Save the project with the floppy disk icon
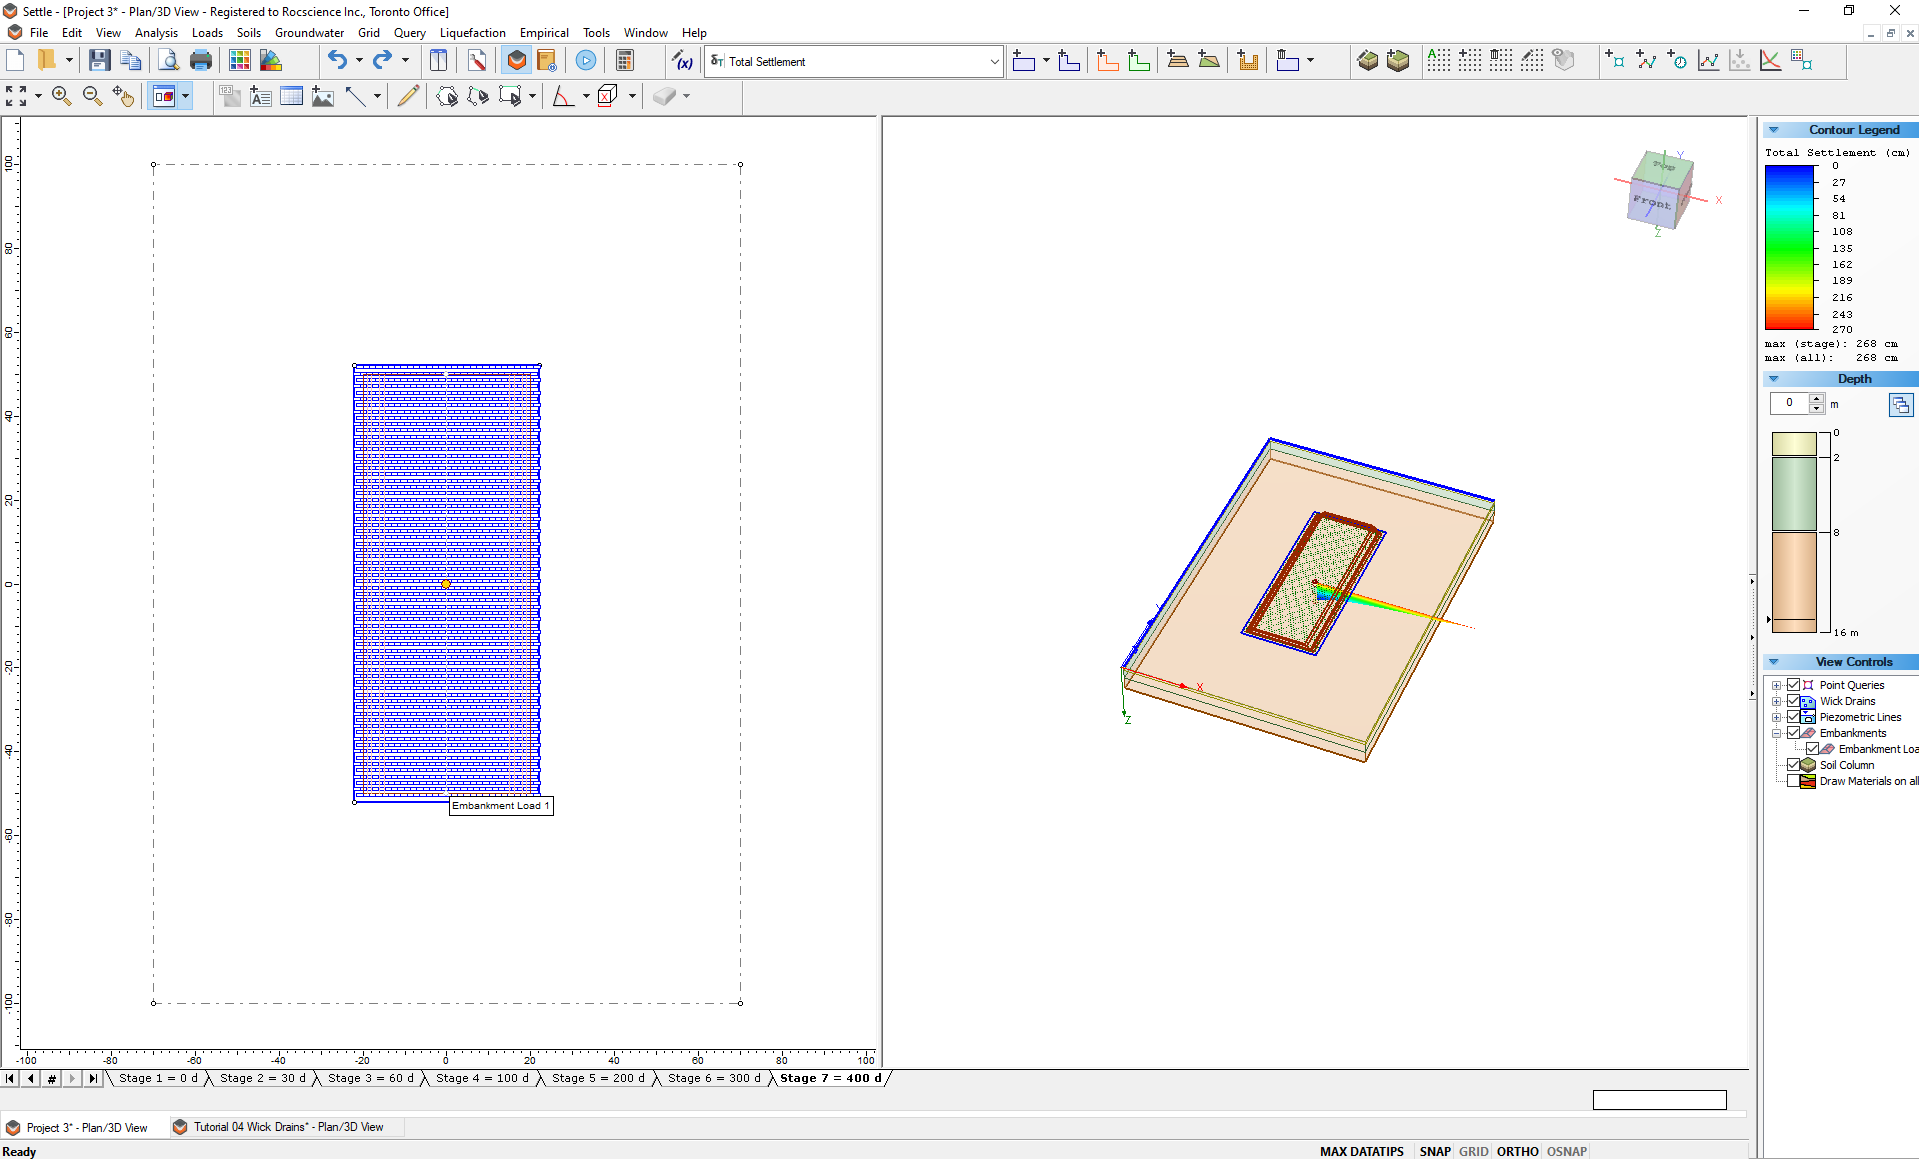 [99, 61]
